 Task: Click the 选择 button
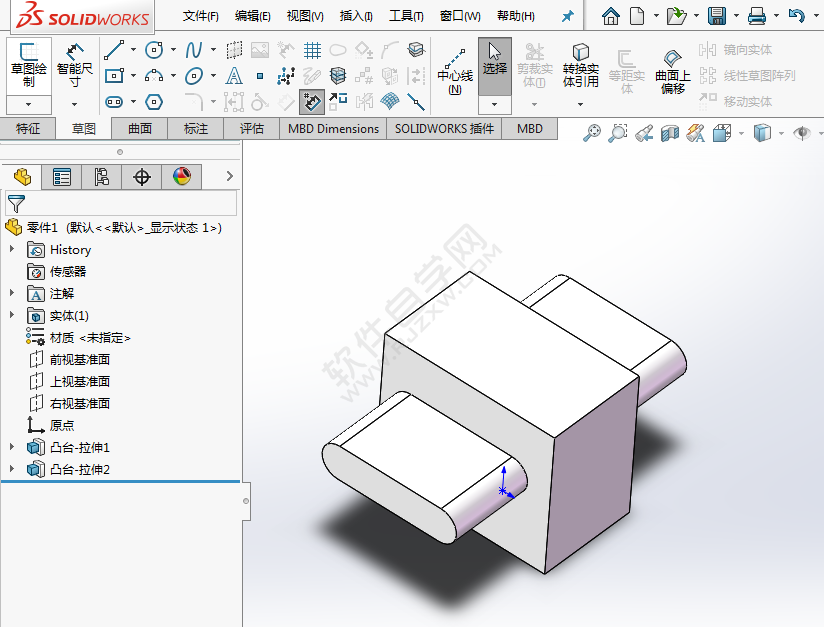[x=494, y=63]
